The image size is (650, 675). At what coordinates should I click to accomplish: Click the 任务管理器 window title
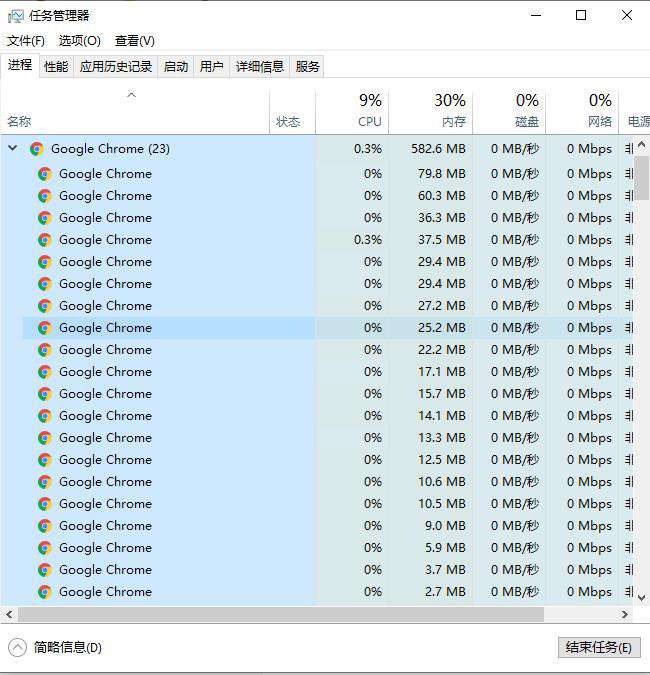59,16
